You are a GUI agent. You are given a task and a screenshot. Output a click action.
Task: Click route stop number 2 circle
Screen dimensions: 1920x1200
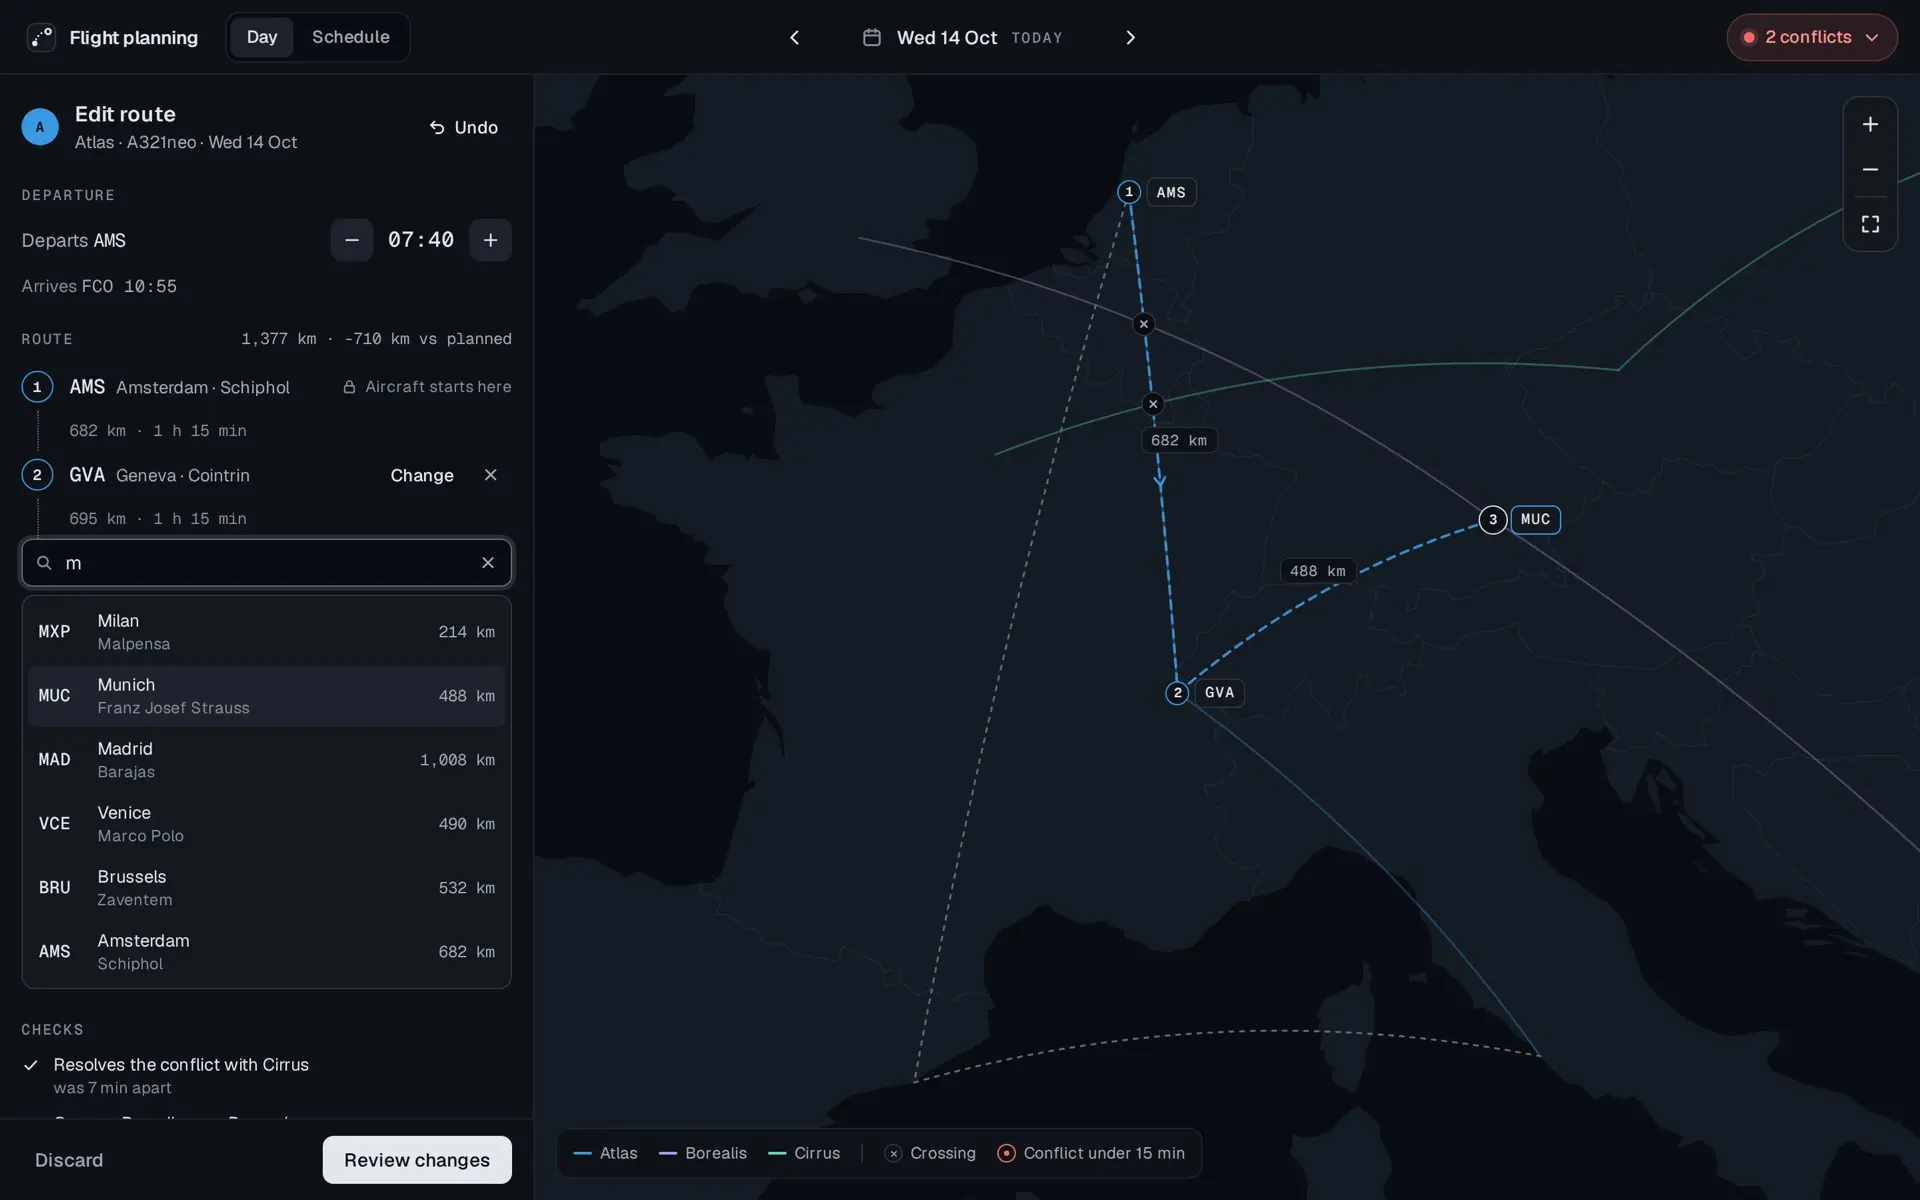[x=37, y=475]
